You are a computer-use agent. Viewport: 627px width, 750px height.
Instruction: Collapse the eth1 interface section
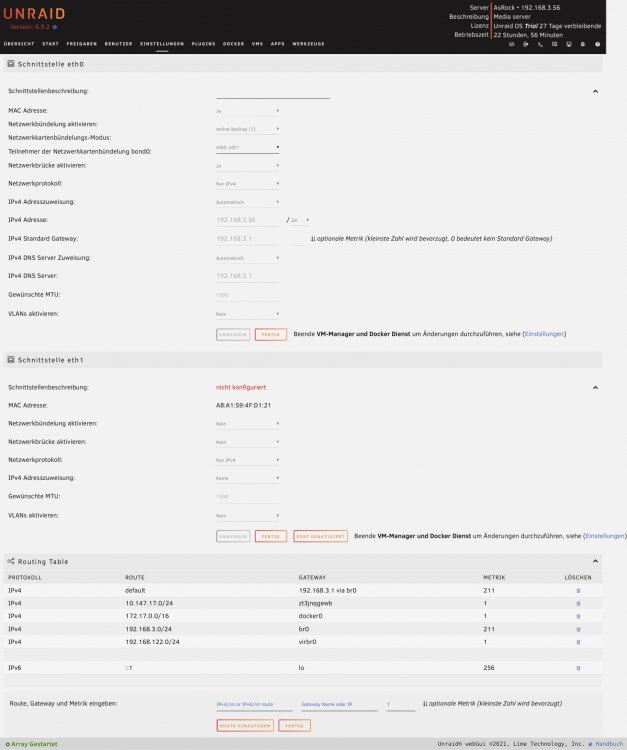coord(595,387)
